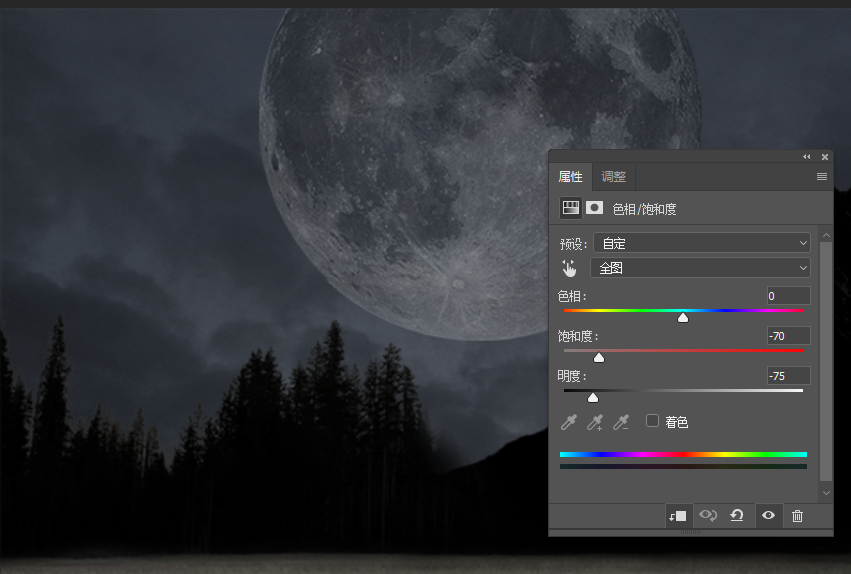
Task: View previous state of adjustment
Action: click(708, 515)
